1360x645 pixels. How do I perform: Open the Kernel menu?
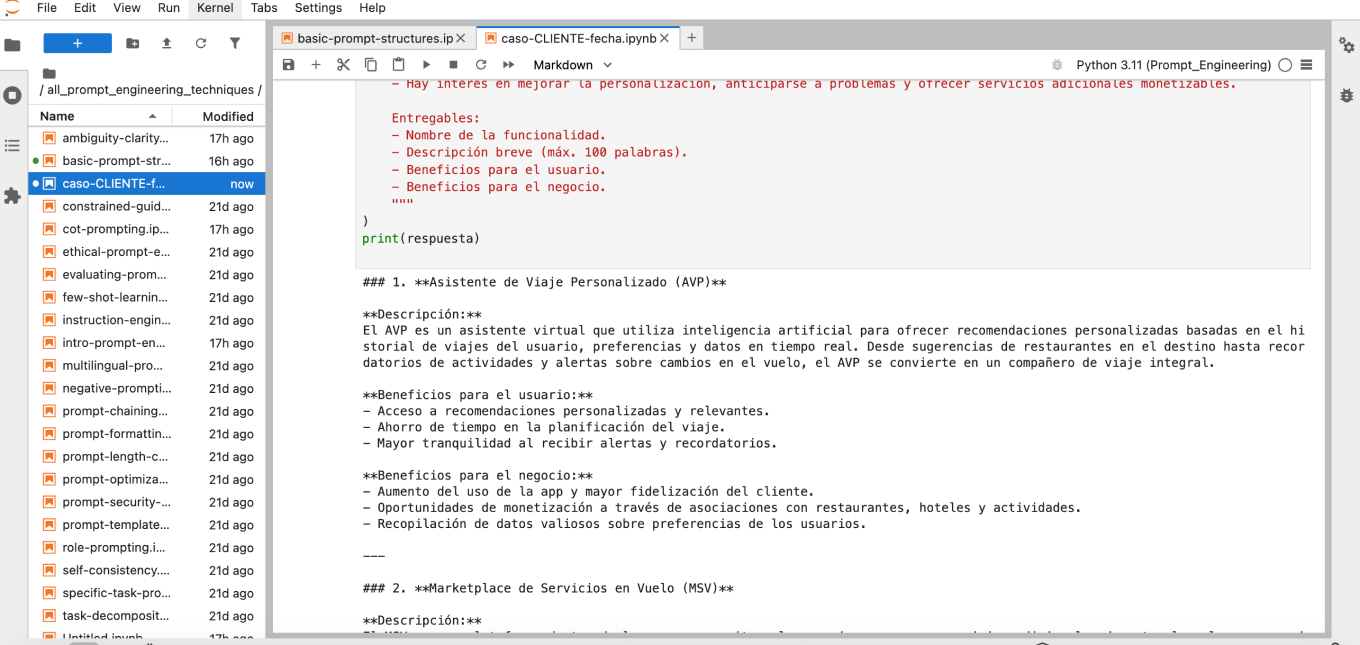[215, 8]
